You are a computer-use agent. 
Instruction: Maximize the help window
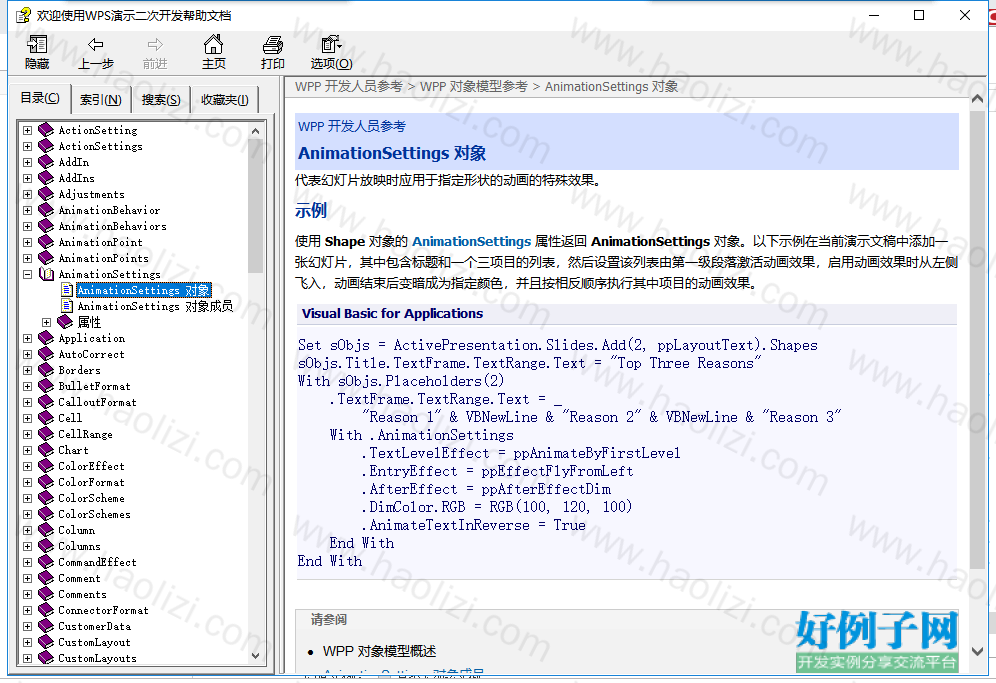919,15
